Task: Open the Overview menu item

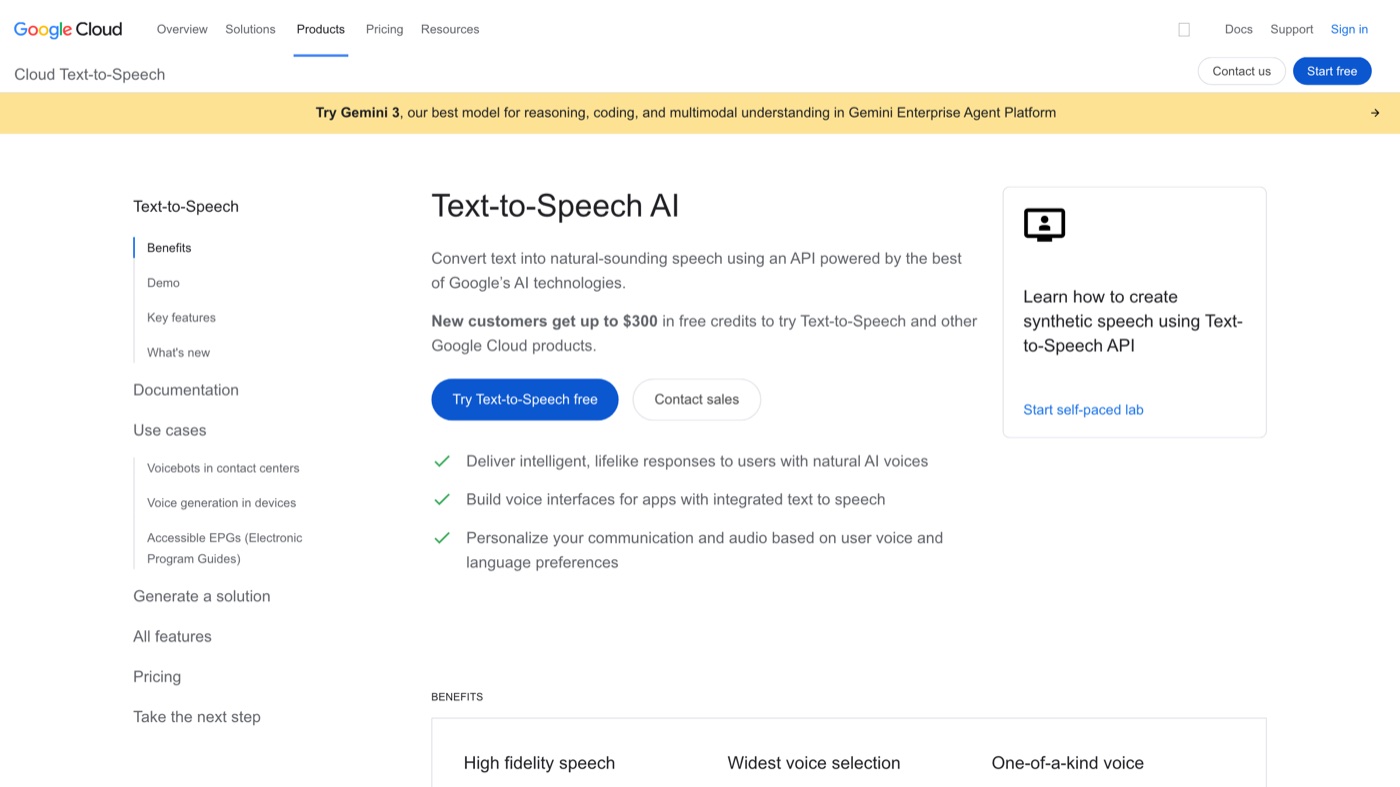Action: point(182,29)
